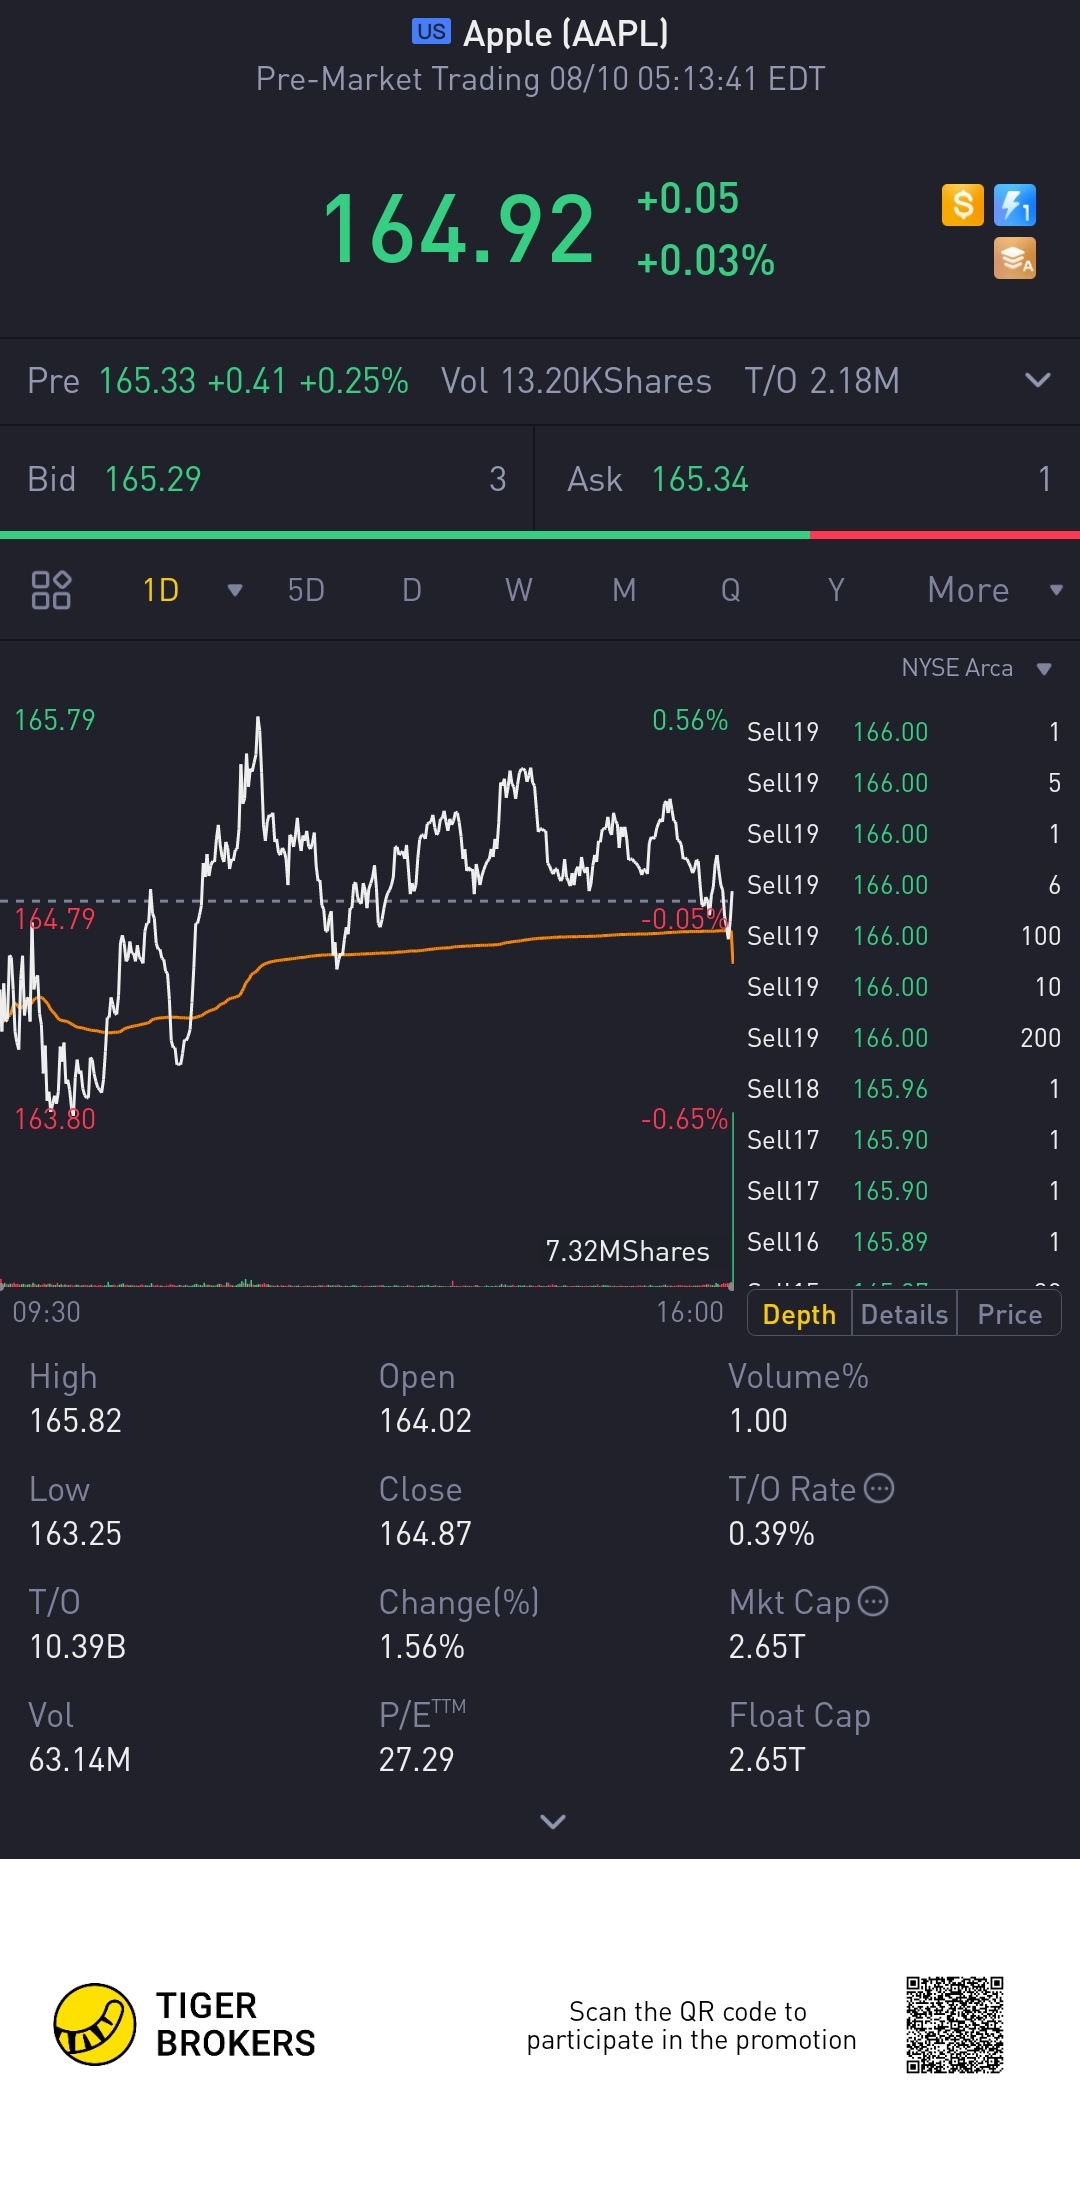Viewport: 1080px width, 2191px height.
Task: Tap the yellow dollar sign badge icon
Action: tap(963, 205)
